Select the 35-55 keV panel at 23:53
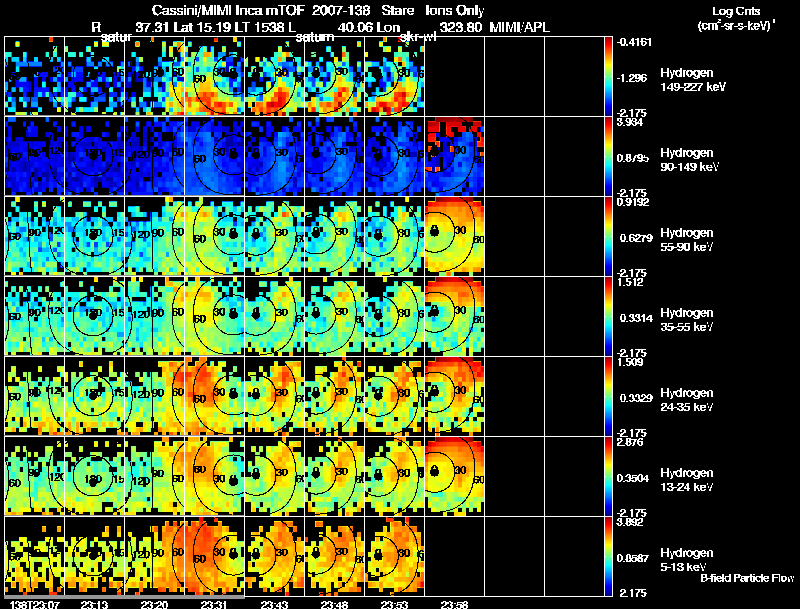 394,316
